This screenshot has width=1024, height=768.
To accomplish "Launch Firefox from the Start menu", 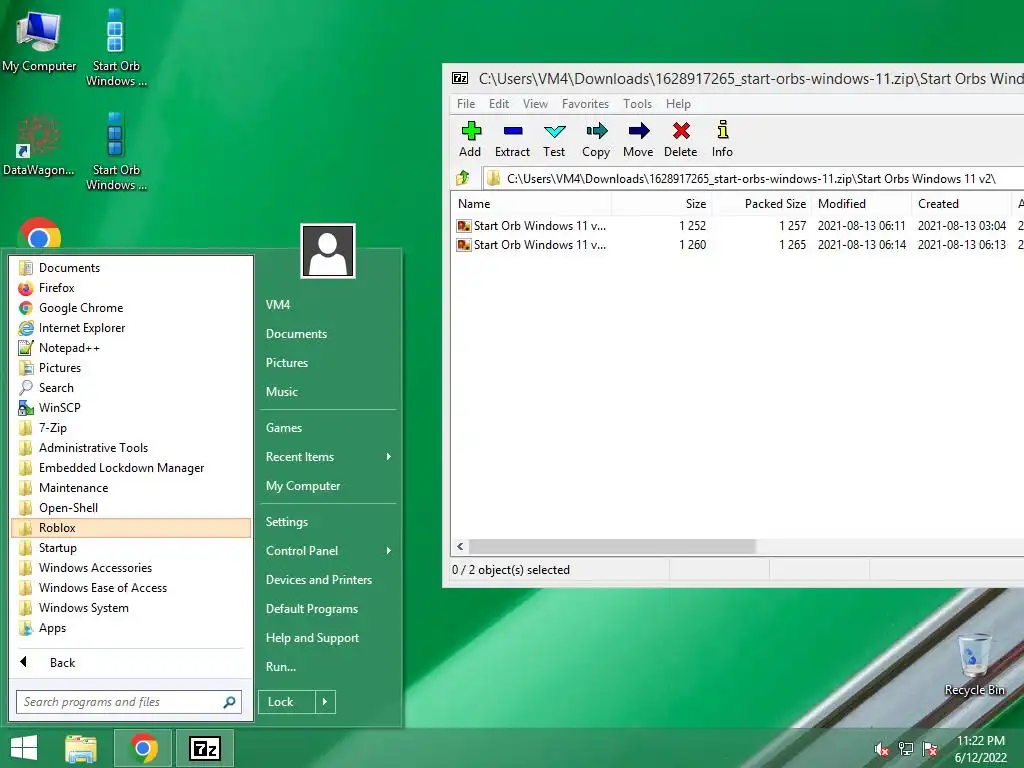I will [x=131, y=288].
